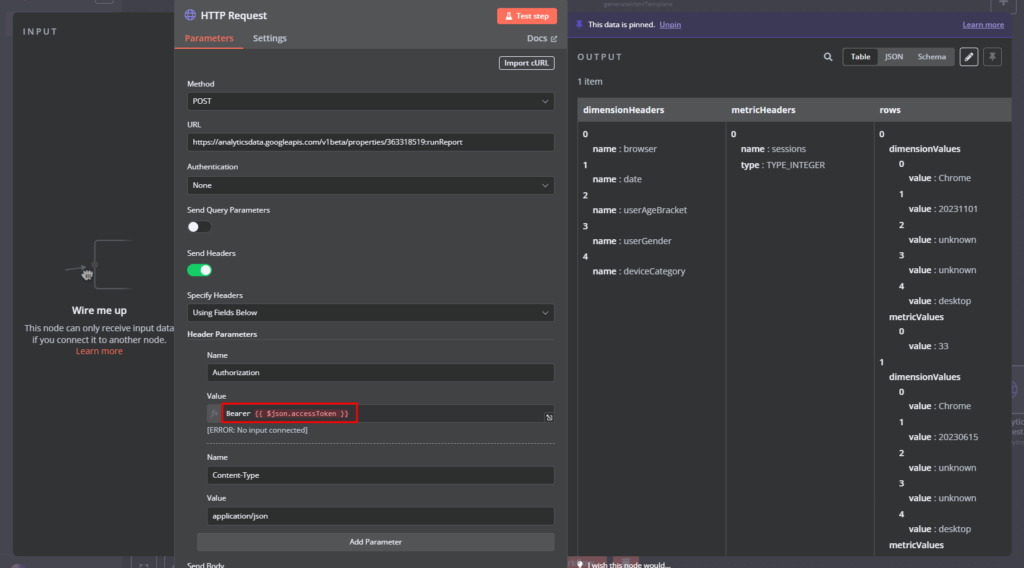This screenshot has height=568, width=1024.
Task: Open the Docs external link
Action: (x=541, y=39)
